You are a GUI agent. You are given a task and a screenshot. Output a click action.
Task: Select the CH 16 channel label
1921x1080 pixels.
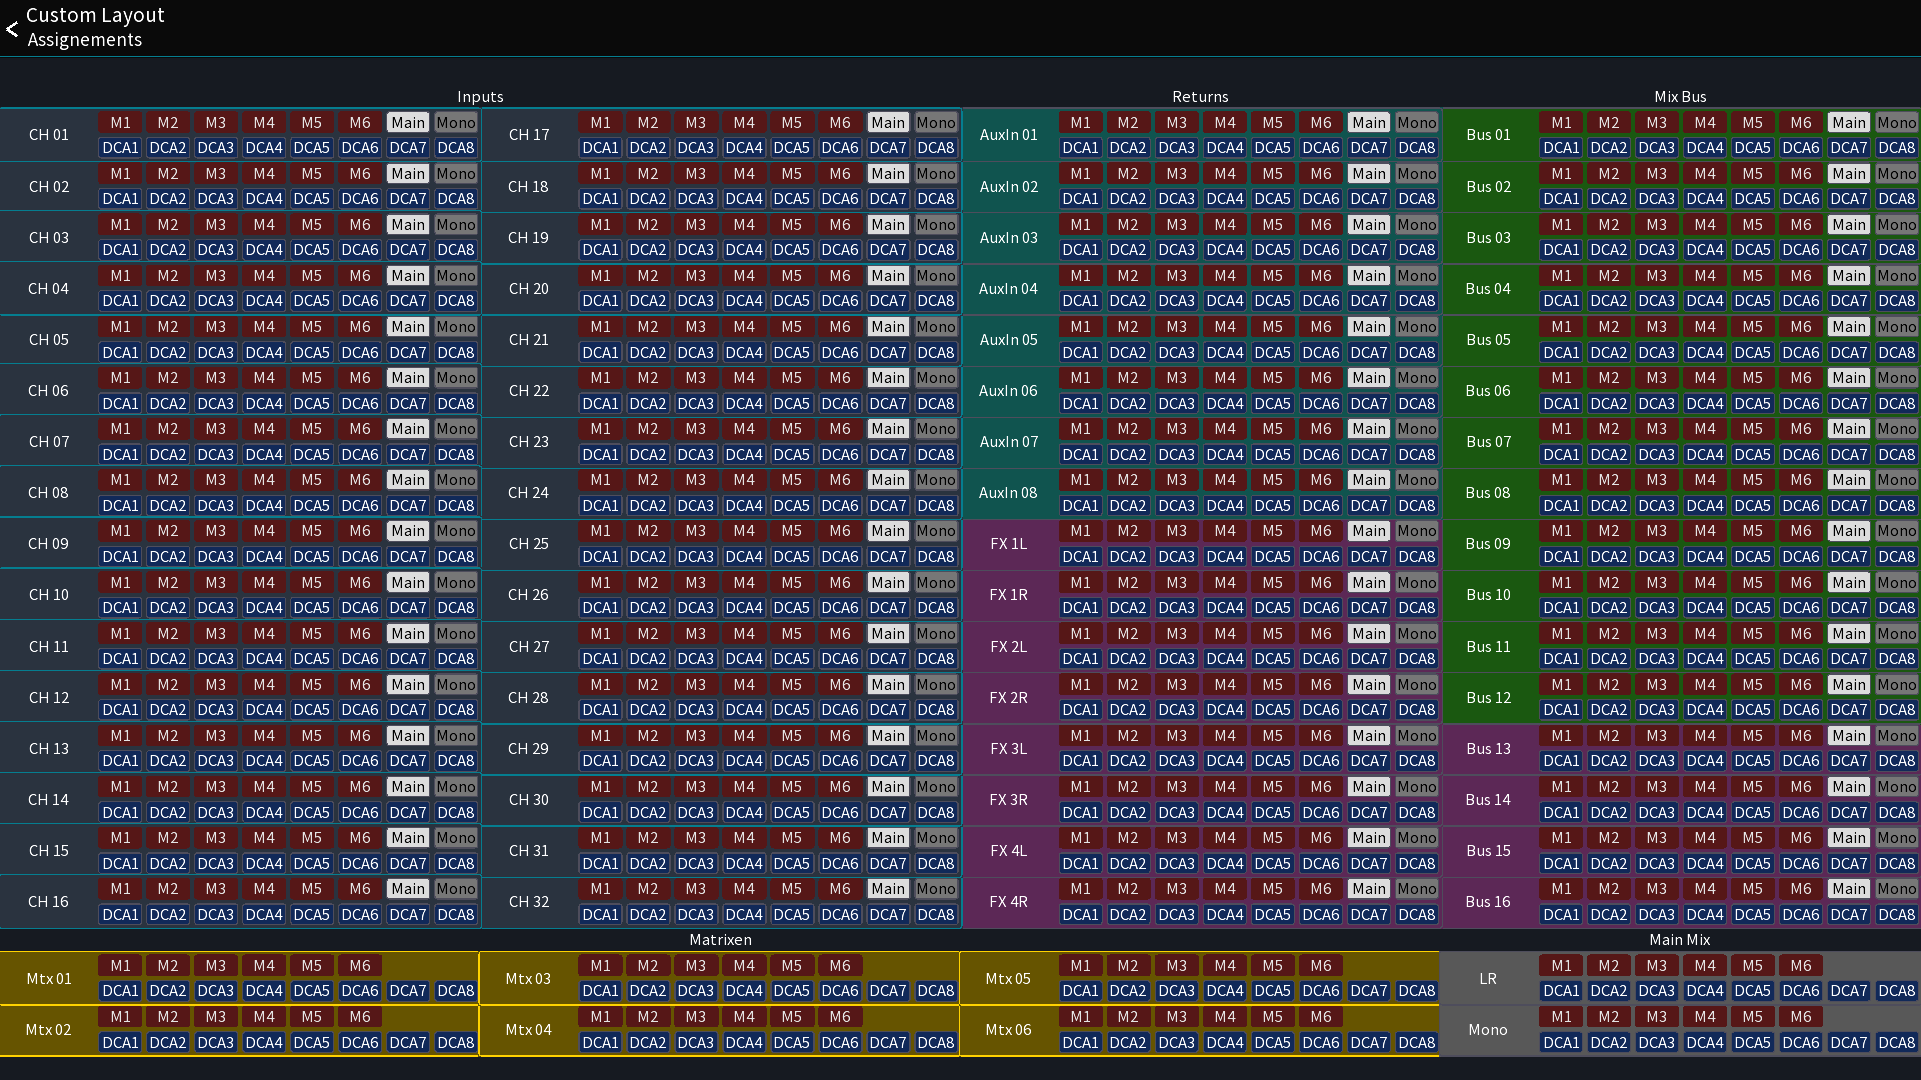point(48,902)
